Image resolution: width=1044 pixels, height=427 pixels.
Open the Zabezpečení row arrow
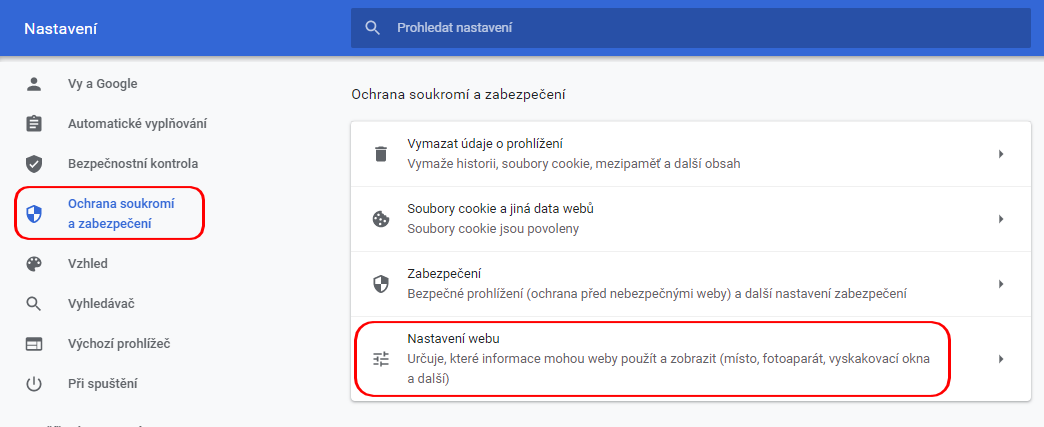click(1000, 284)
